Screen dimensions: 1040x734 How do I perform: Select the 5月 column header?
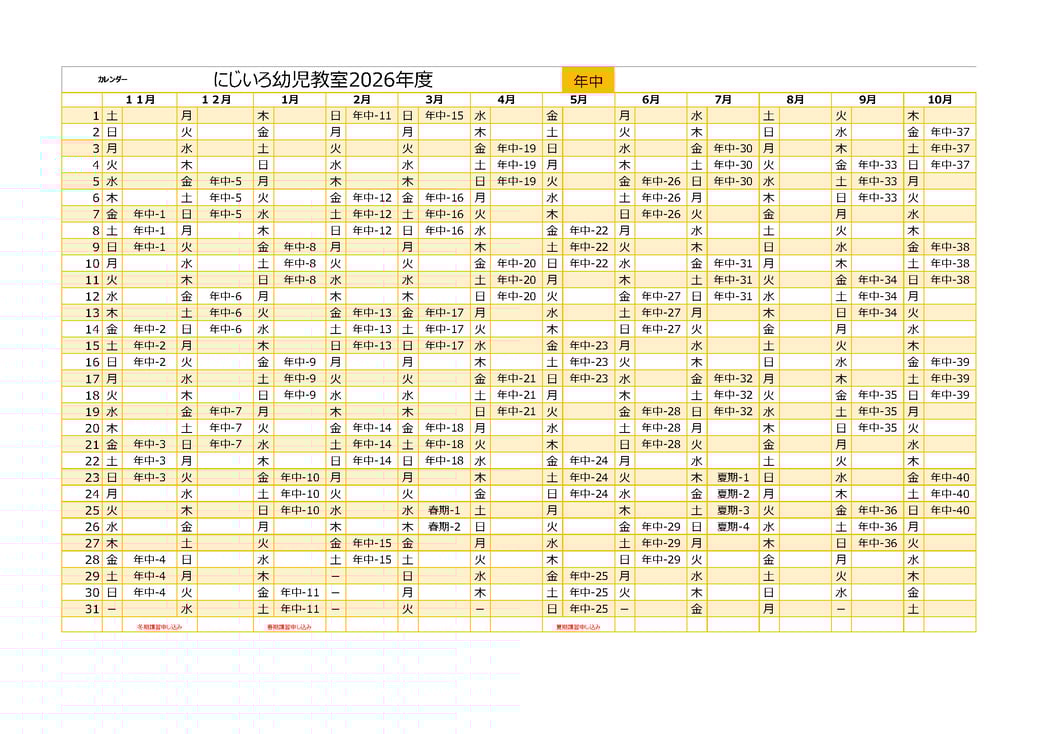coord(579,99)
